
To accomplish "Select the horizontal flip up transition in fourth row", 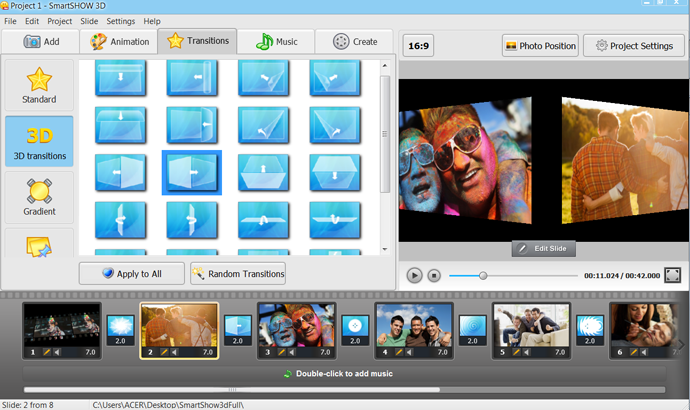I will [x=263, y=220].
